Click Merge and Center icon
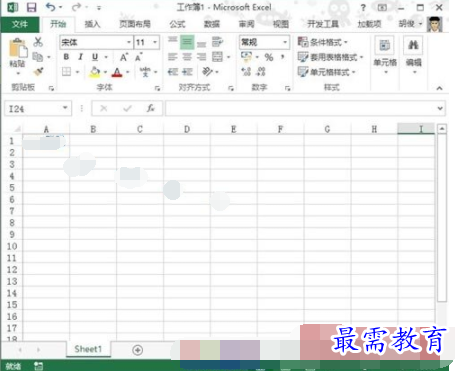This screenshot has height=371, width=455. (x=217, y=57)
